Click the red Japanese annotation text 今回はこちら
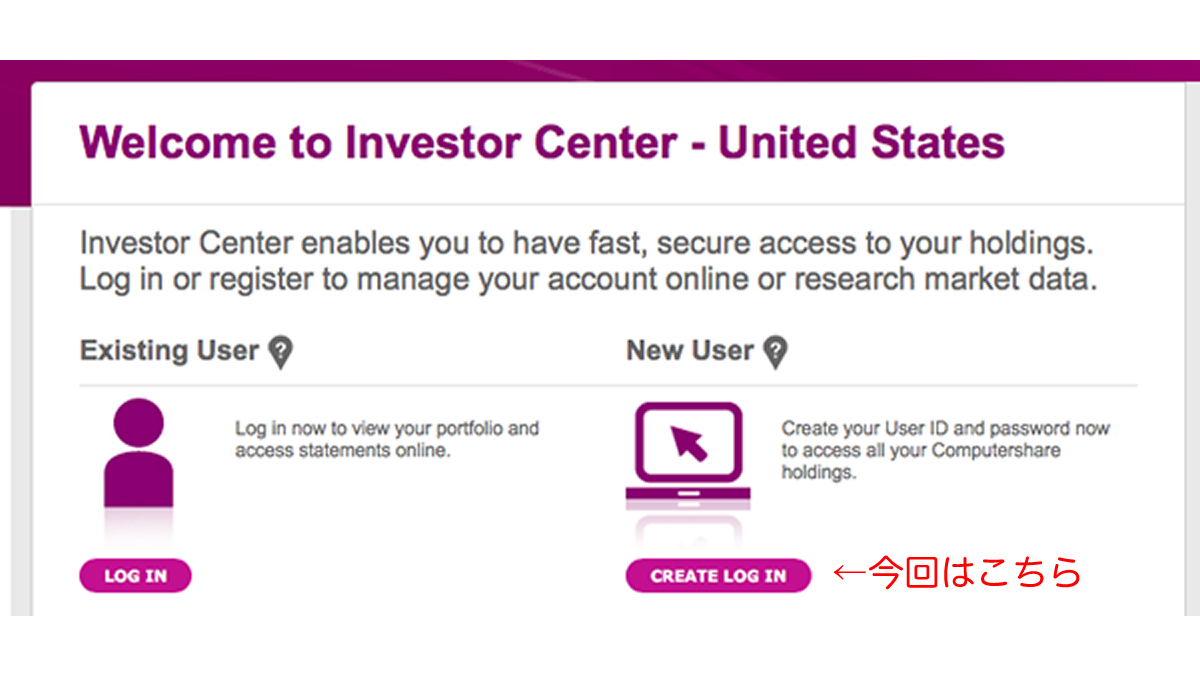This screenshot has width=1200, height=675. click(x=975, y=573)
